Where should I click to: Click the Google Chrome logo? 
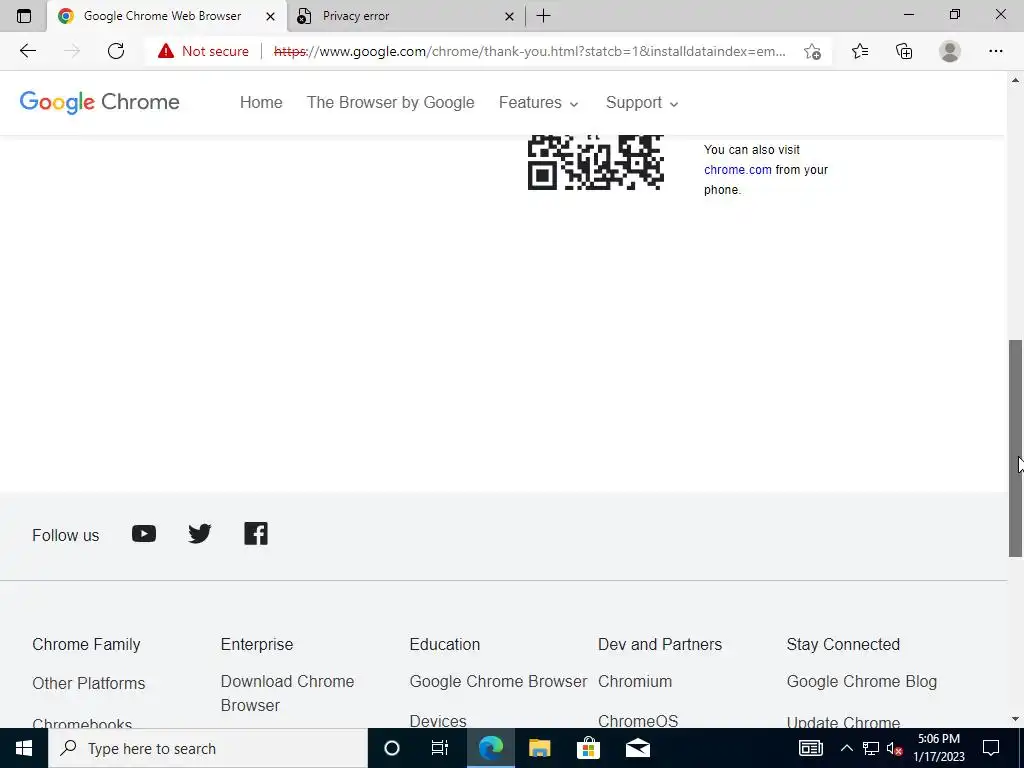pos(99,102)
